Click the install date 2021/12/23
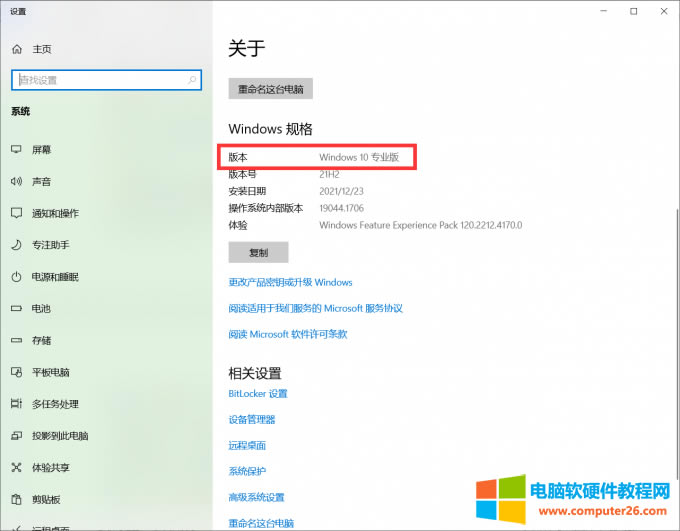The height and width of the screenshot is (531, 680). point(341,191)
